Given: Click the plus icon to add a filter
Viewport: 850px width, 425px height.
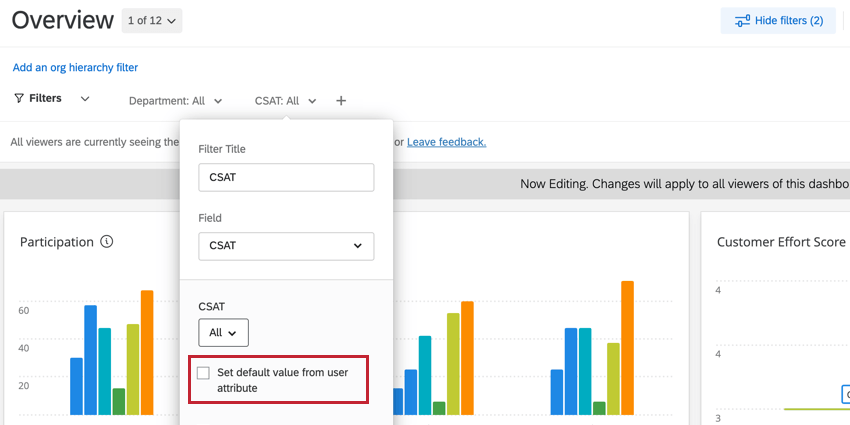Looking at the screenshot, I should [341, 101].
